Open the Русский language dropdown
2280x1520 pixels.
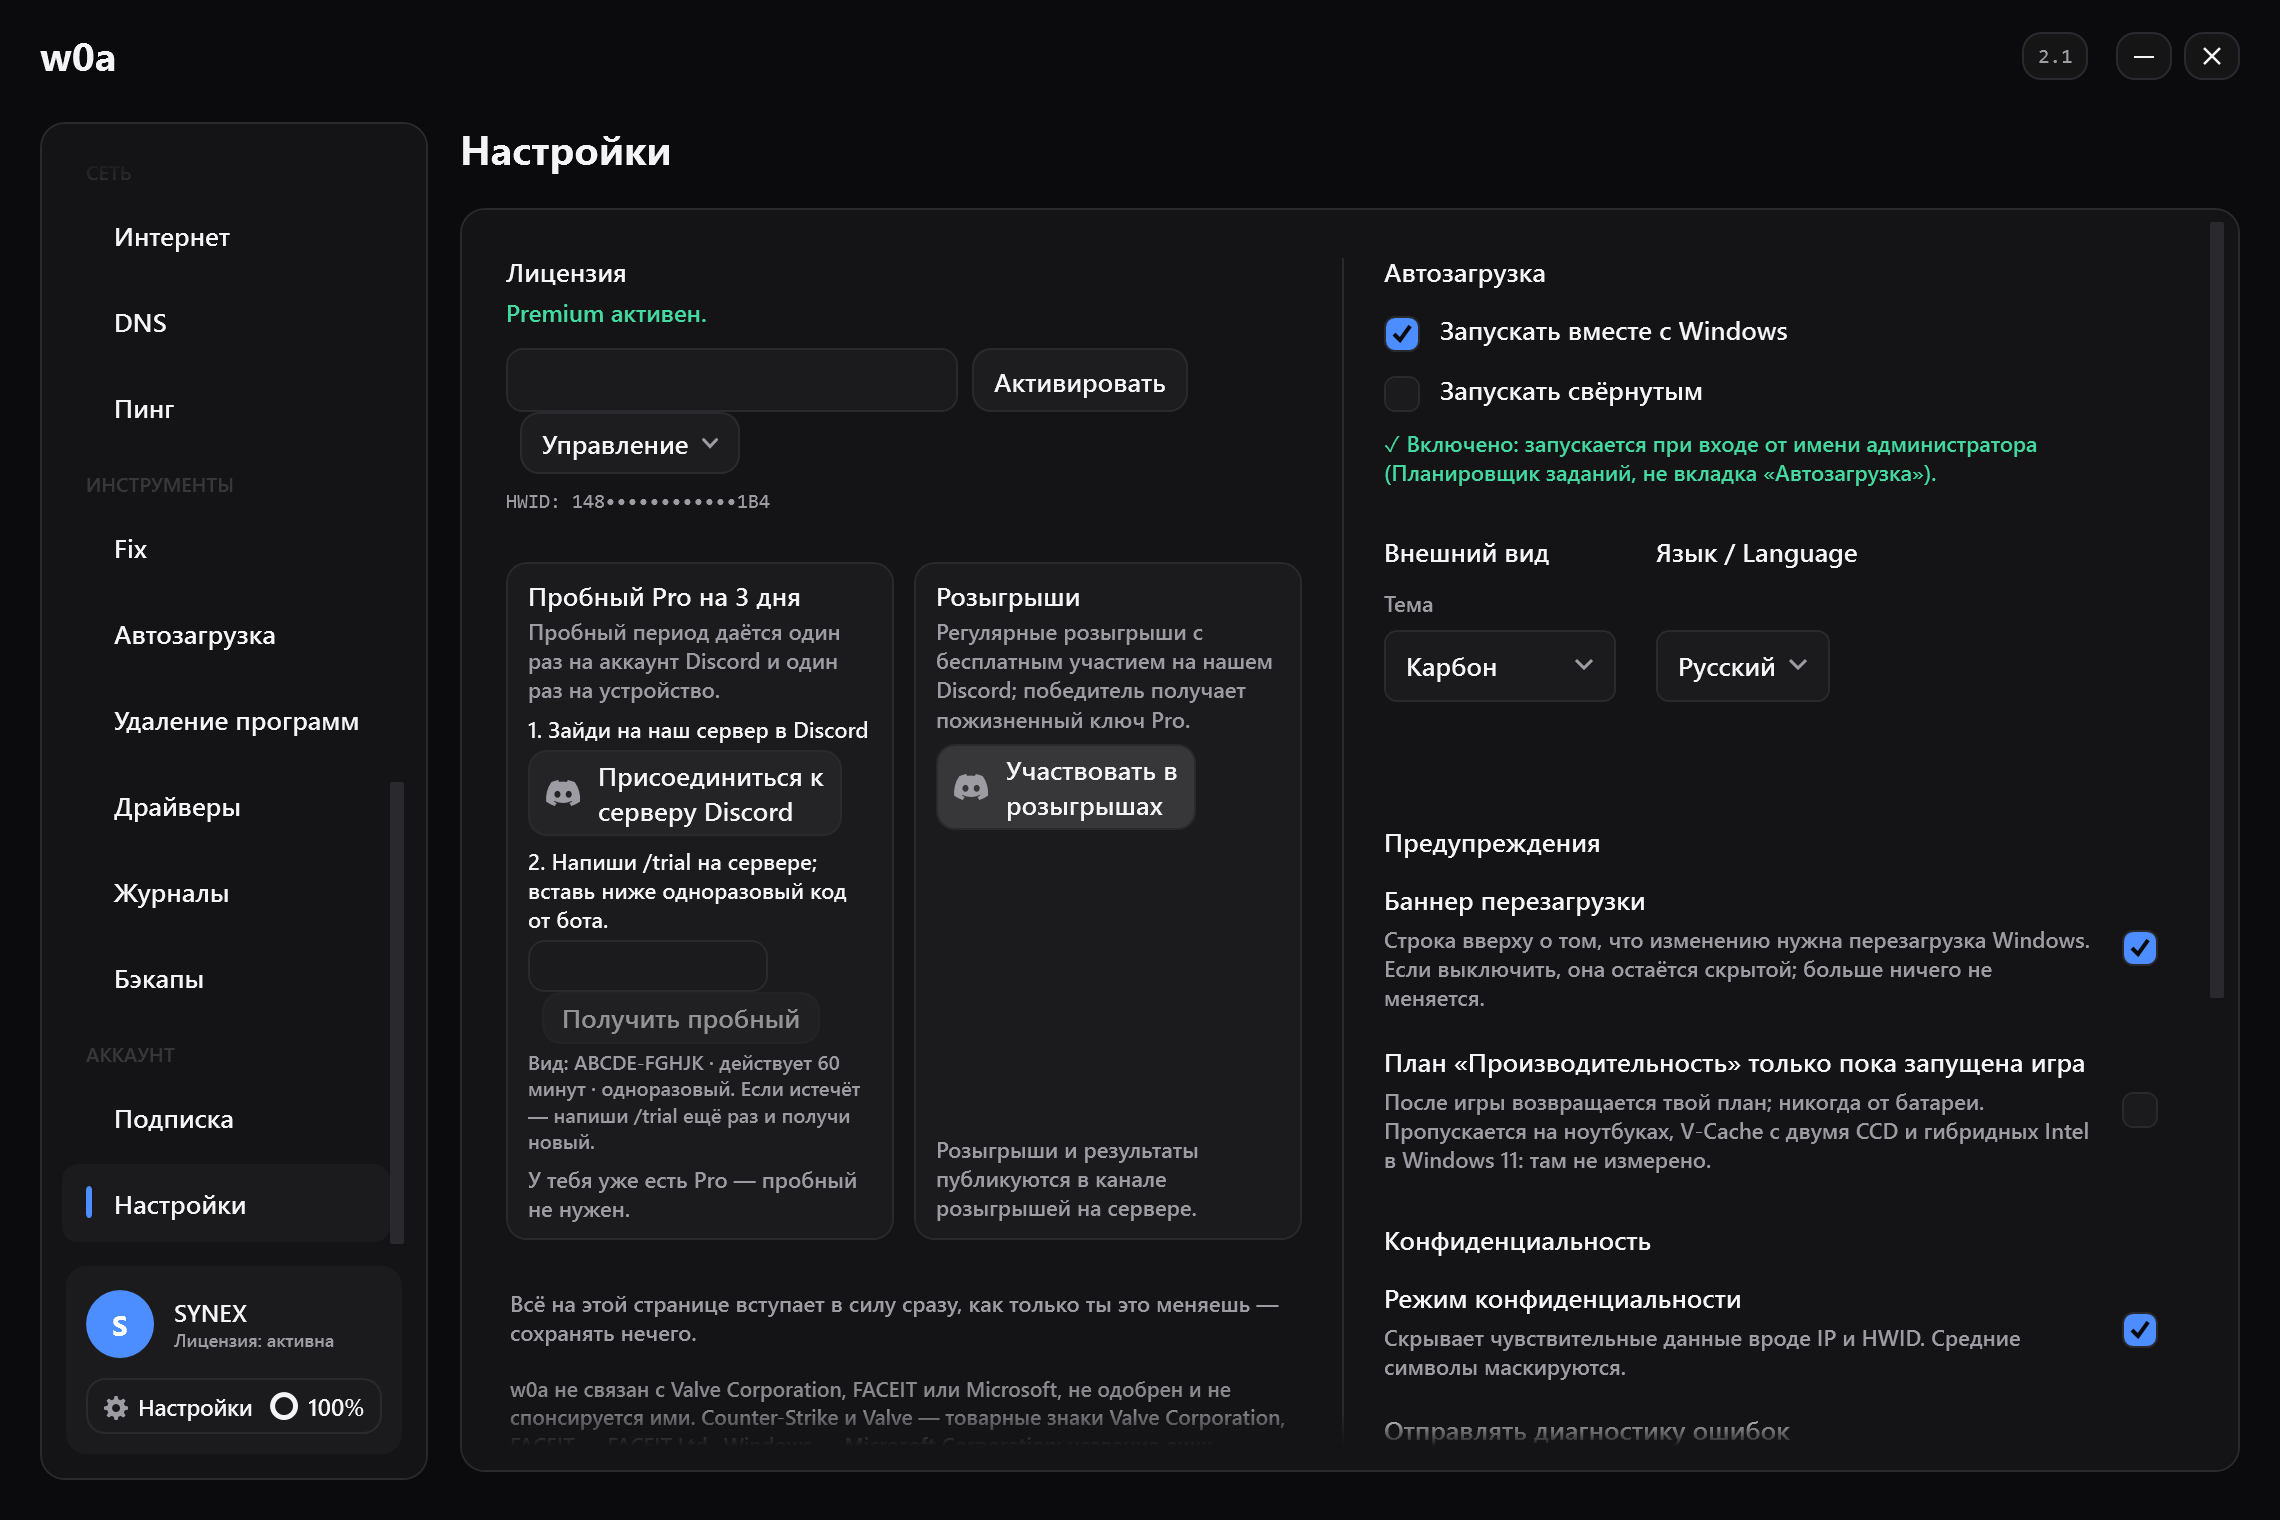(1742, 666)
